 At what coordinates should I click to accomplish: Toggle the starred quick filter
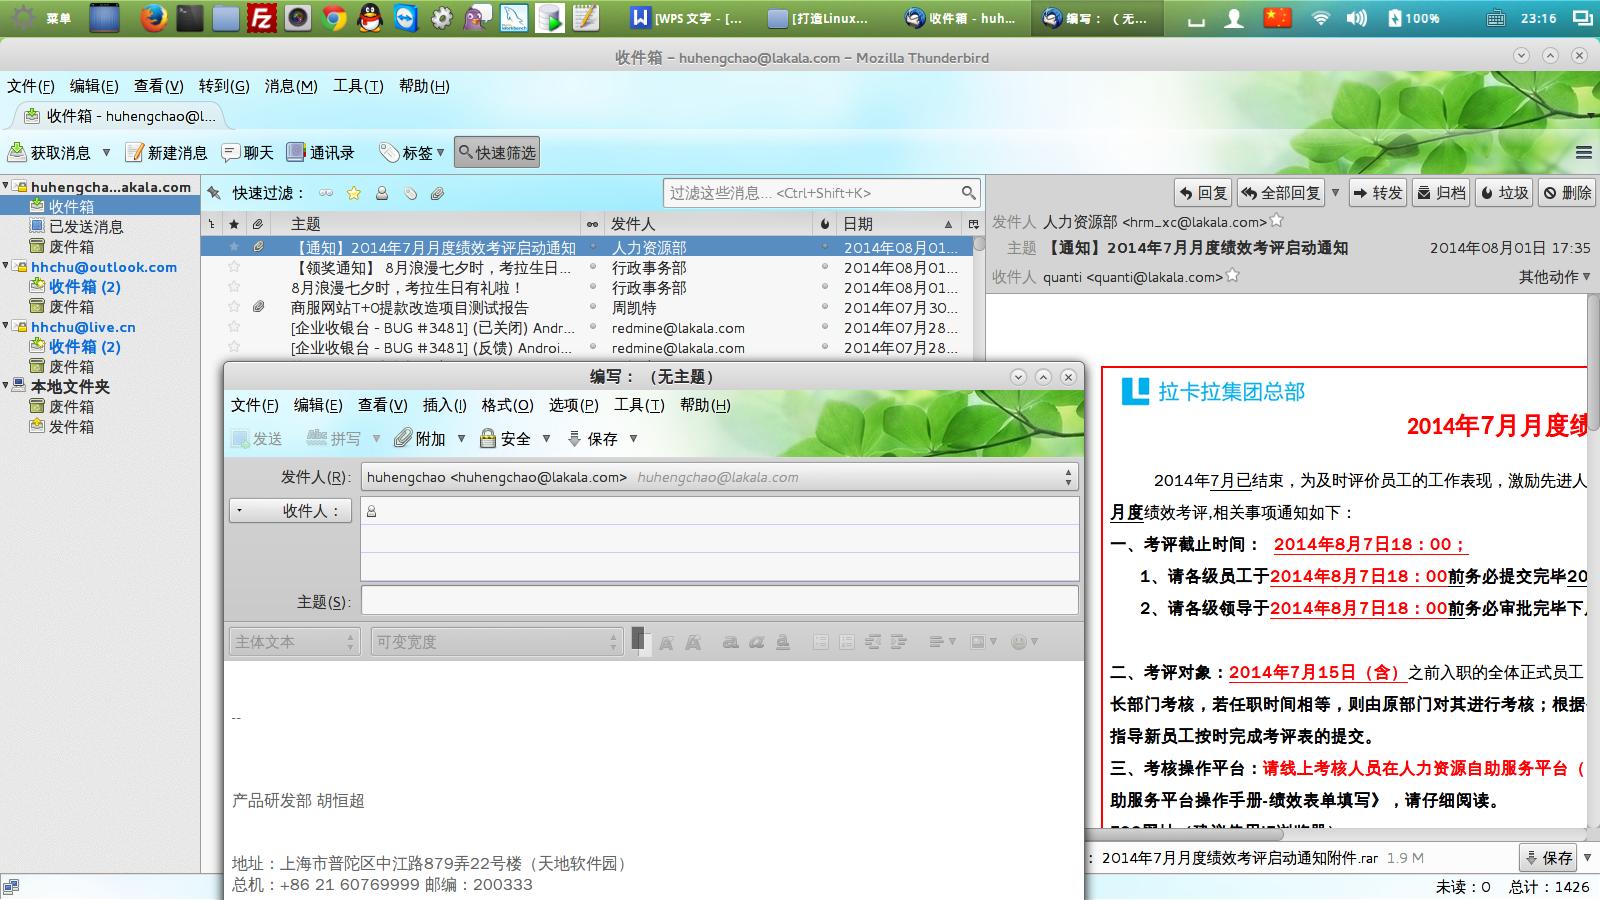354,193
